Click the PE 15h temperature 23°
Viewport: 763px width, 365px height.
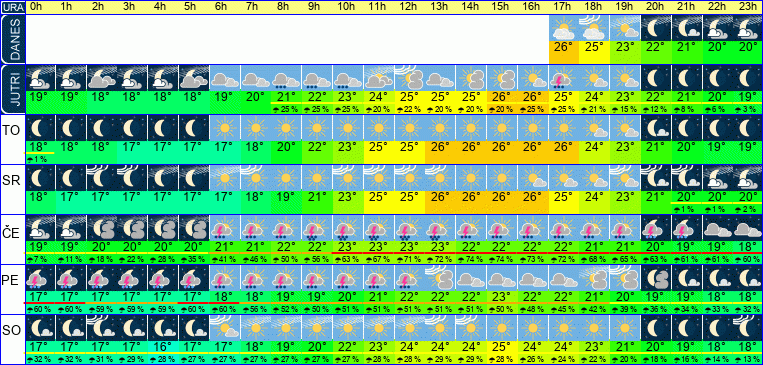[502, 297]
